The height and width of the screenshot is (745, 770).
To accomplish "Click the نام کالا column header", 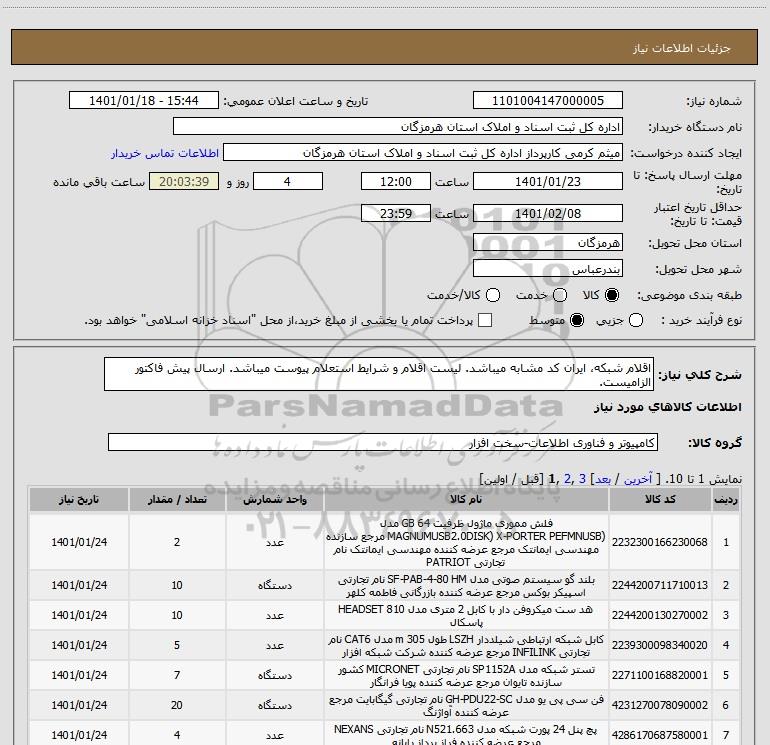I will 466,499.
